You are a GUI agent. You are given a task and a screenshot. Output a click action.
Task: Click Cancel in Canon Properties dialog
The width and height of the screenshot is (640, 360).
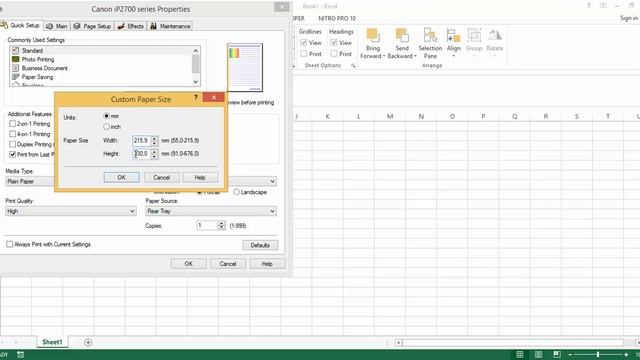228,264
